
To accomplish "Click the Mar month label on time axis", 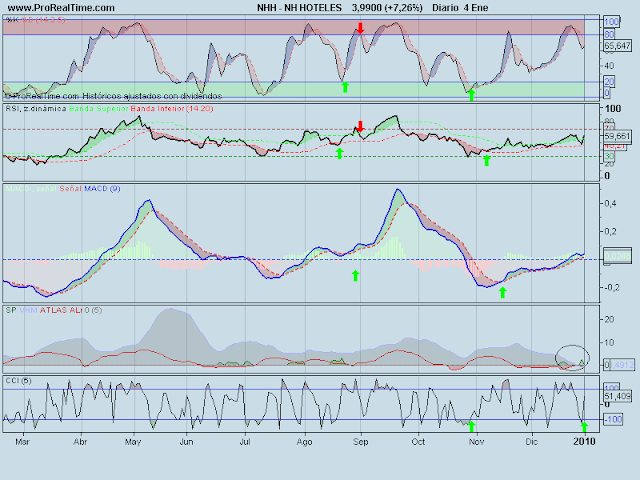I will pos(22,442).
